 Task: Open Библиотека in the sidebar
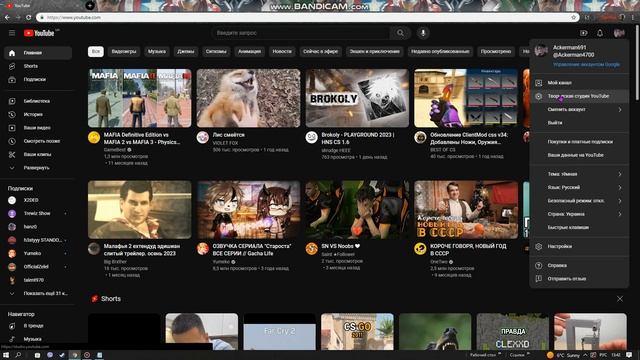(x=38, y=101)
